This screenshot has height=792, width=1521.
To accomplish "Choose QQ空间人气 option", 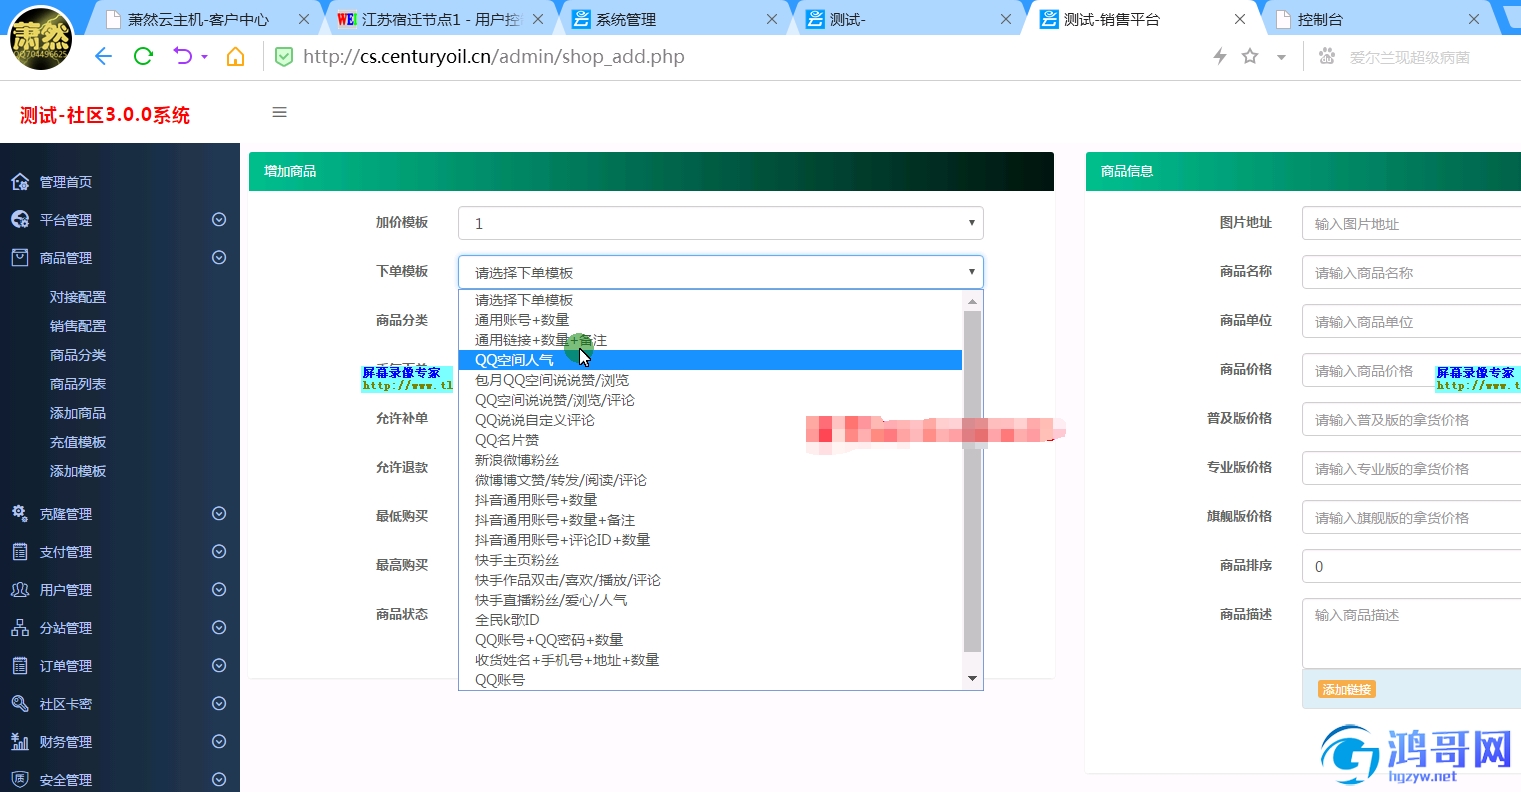I will [710, 360].
